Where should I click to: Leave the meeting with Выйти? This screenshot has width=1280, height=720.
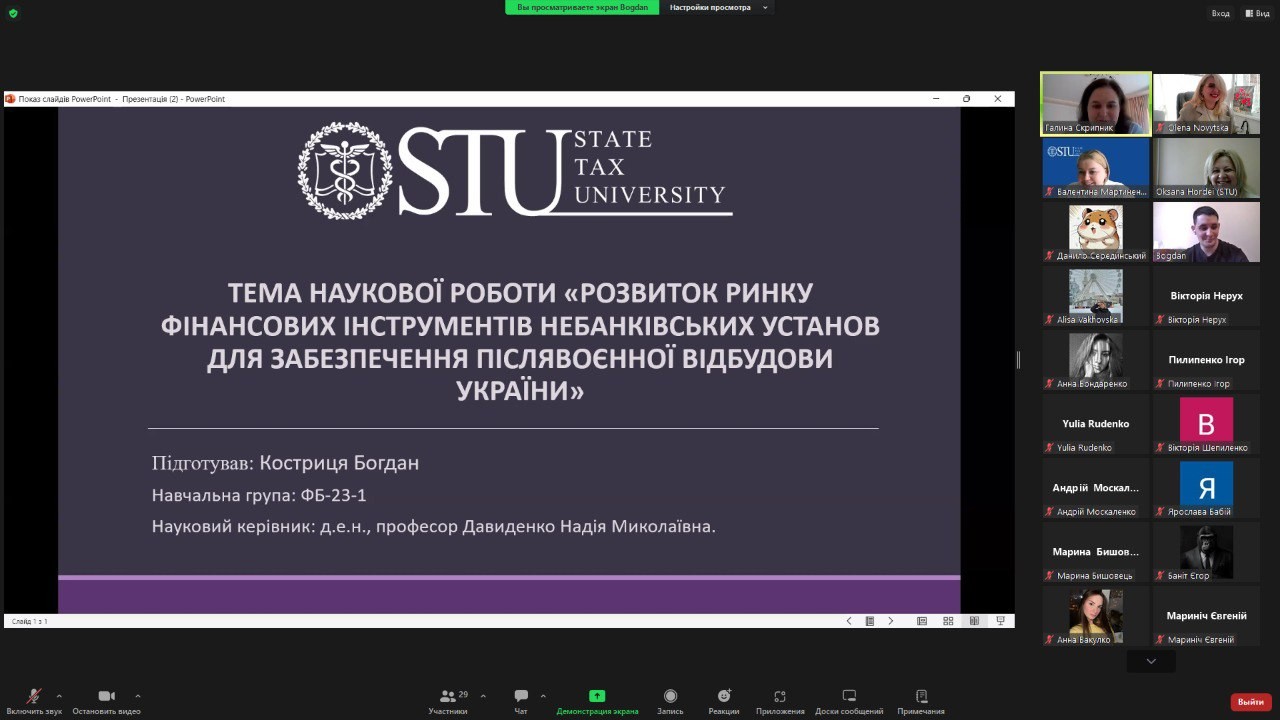1251,702
